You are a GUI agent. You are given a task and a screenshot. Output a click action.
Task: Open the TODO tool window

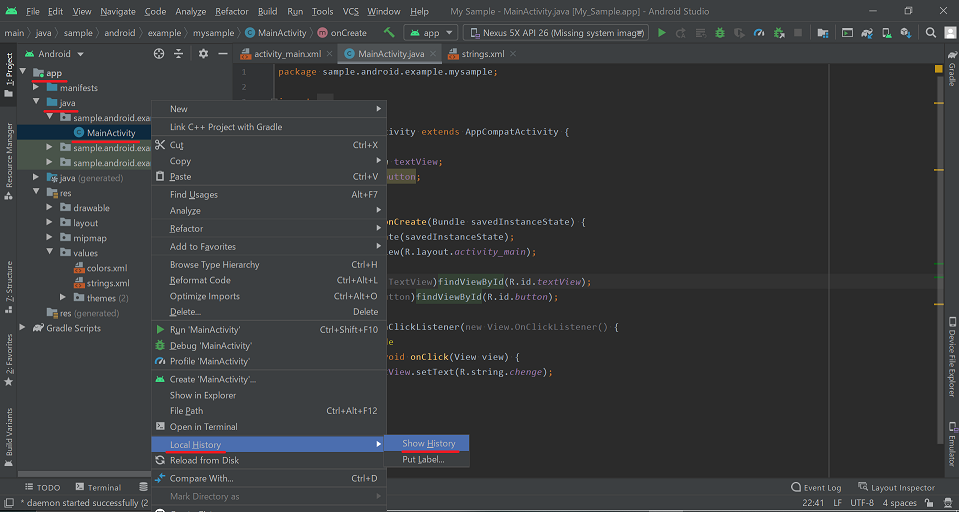[x=42, y=488]
